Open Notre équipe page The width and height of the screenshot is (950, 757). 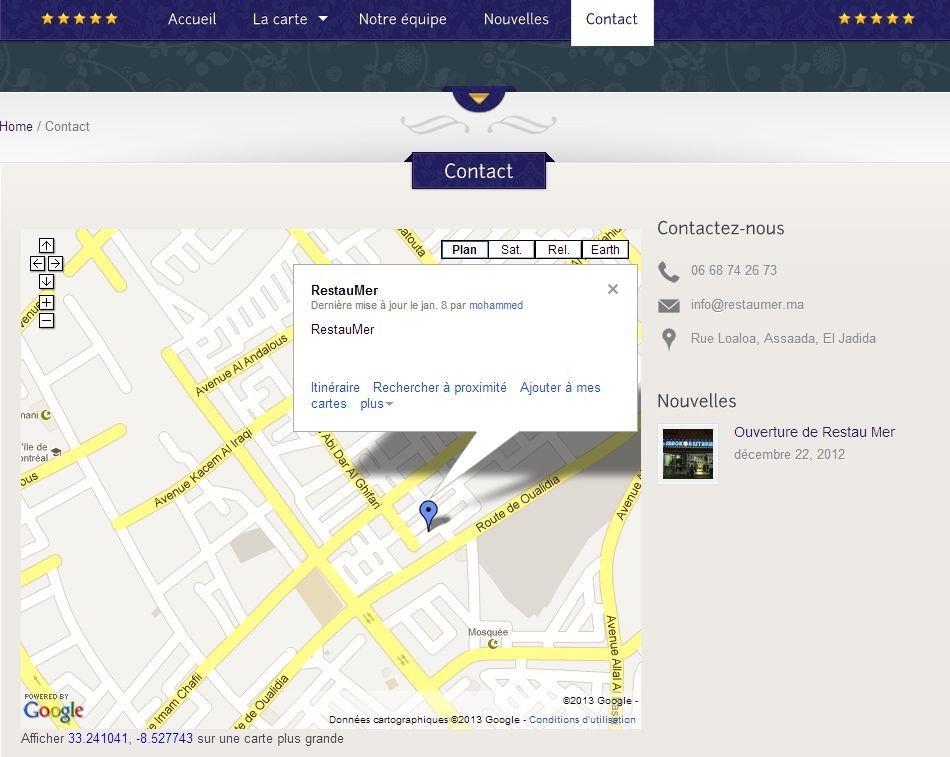click(402, 19)
